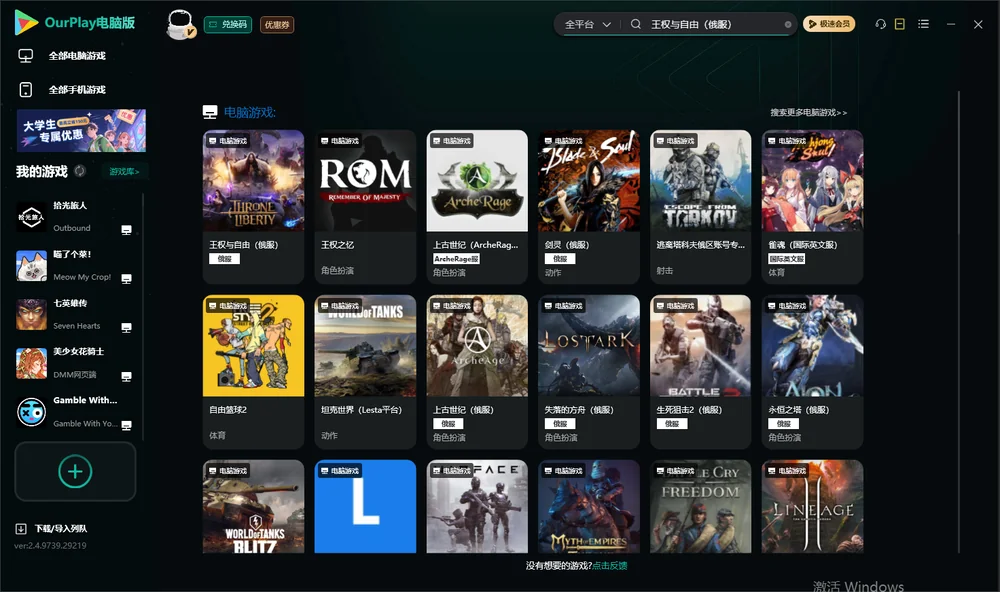Click the 俄服 tag under 剑灵
1000x592 pixels.
(560, 259)
